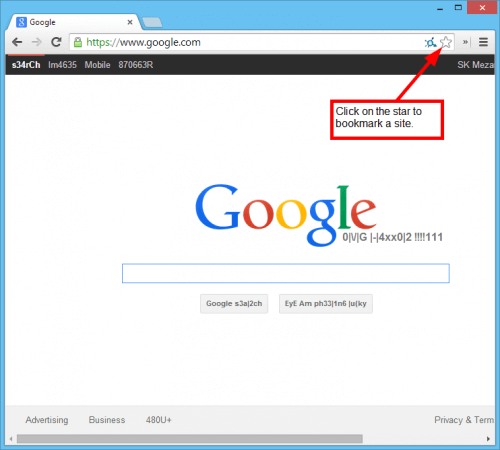The width and height of the screenshot is (500, 450).
Task: Open the Chrome hamburger menu
Action: 483,42
